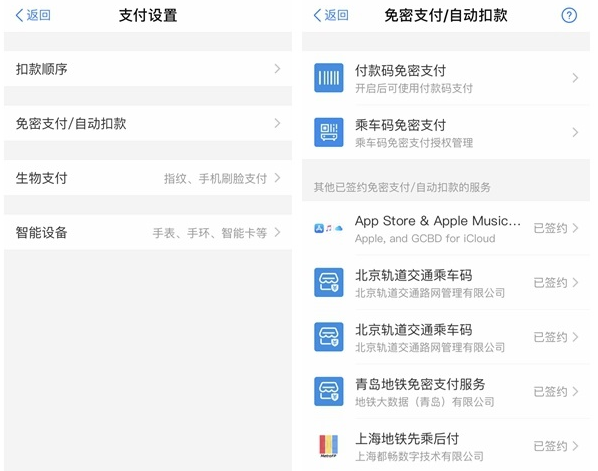Select 乘车码免密支付 entry

pos(446,132)
